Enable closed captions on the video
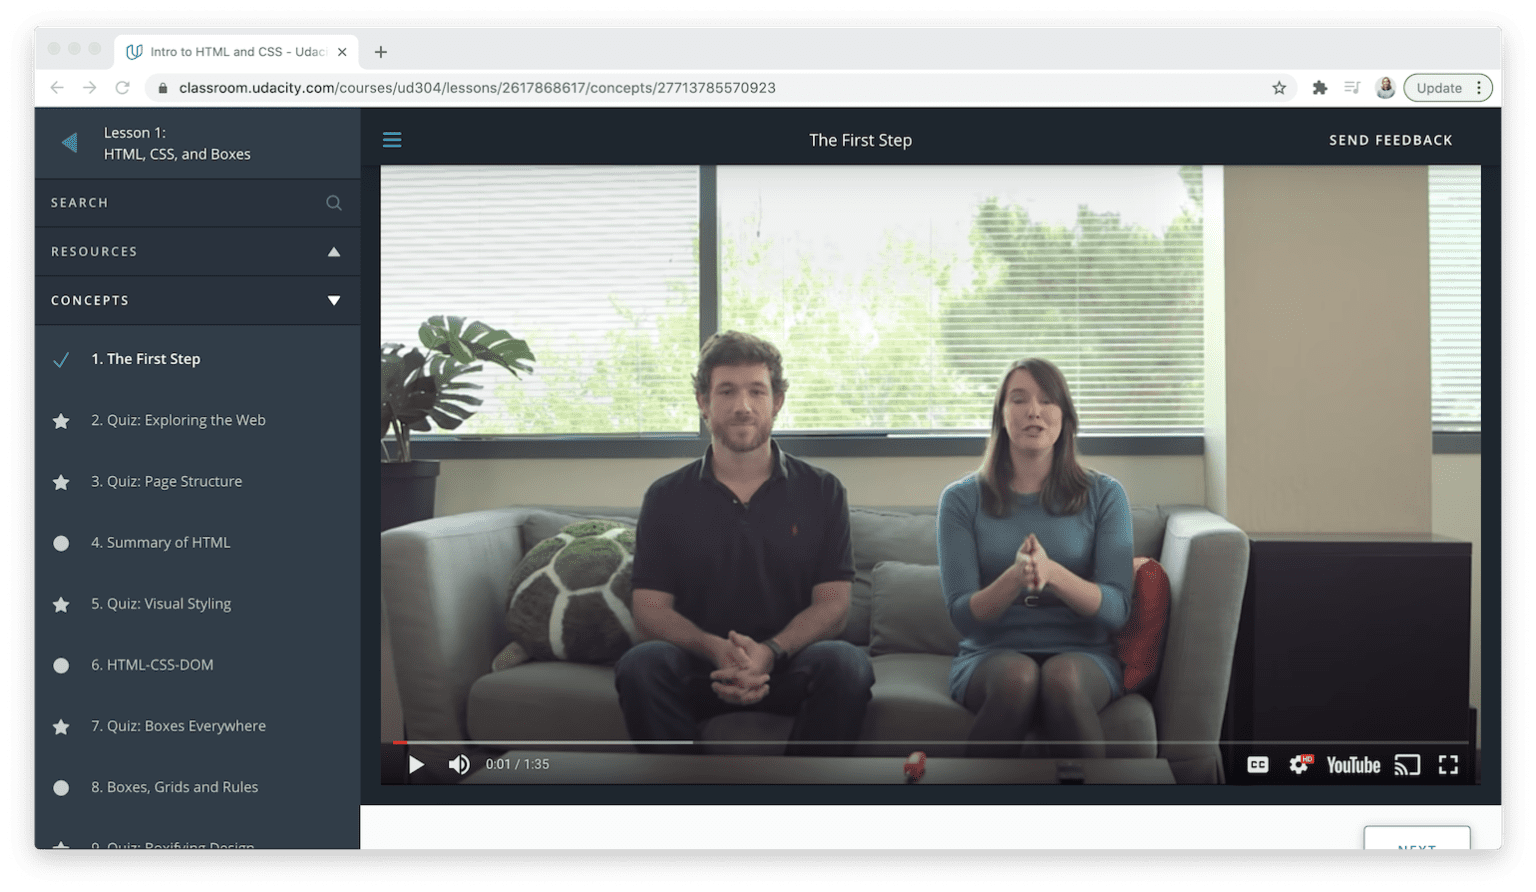Image resolution: width=1536 pixels, height=892 pixels. [1257, 764]
